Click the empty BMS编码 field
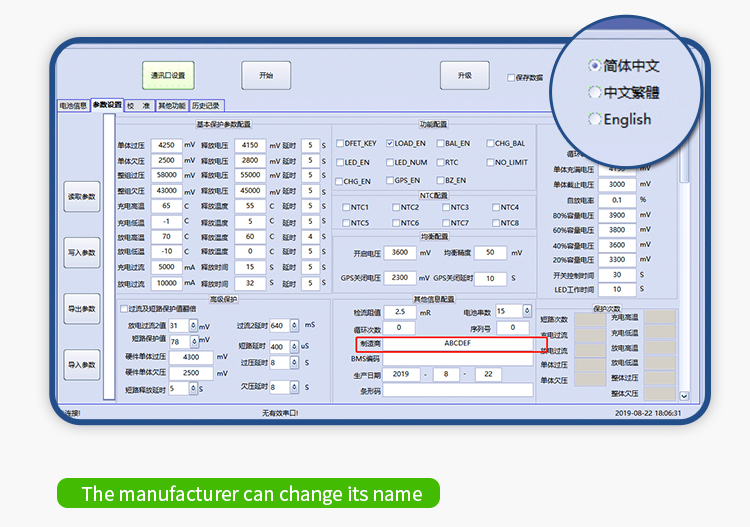This screenshot has width=750, height=527. coord(457,359)
